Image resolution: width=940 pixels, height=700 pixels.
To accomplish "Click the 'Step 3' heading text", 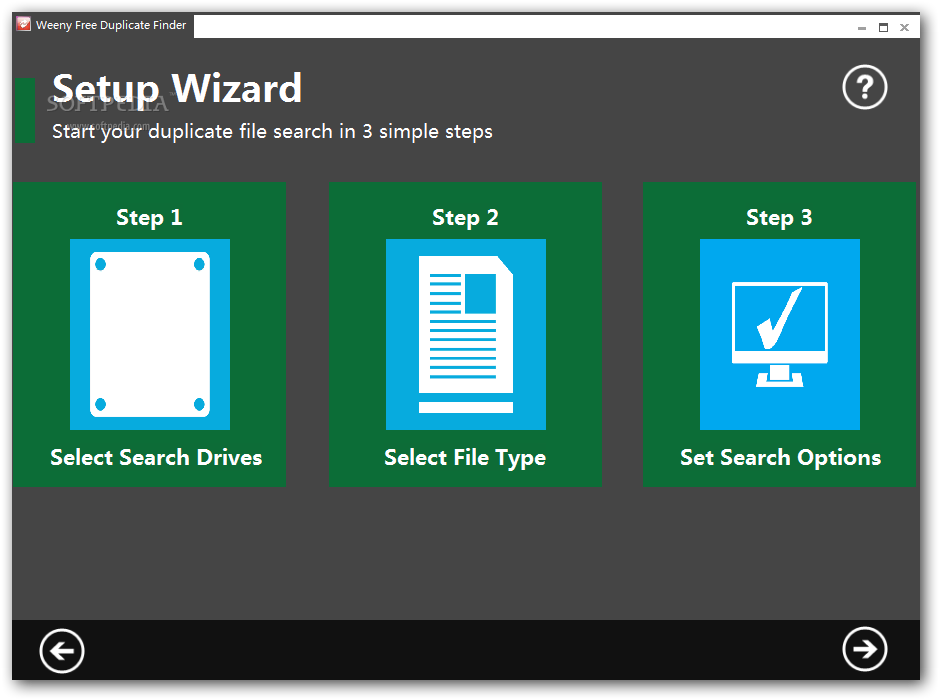I will click(779, 218).
